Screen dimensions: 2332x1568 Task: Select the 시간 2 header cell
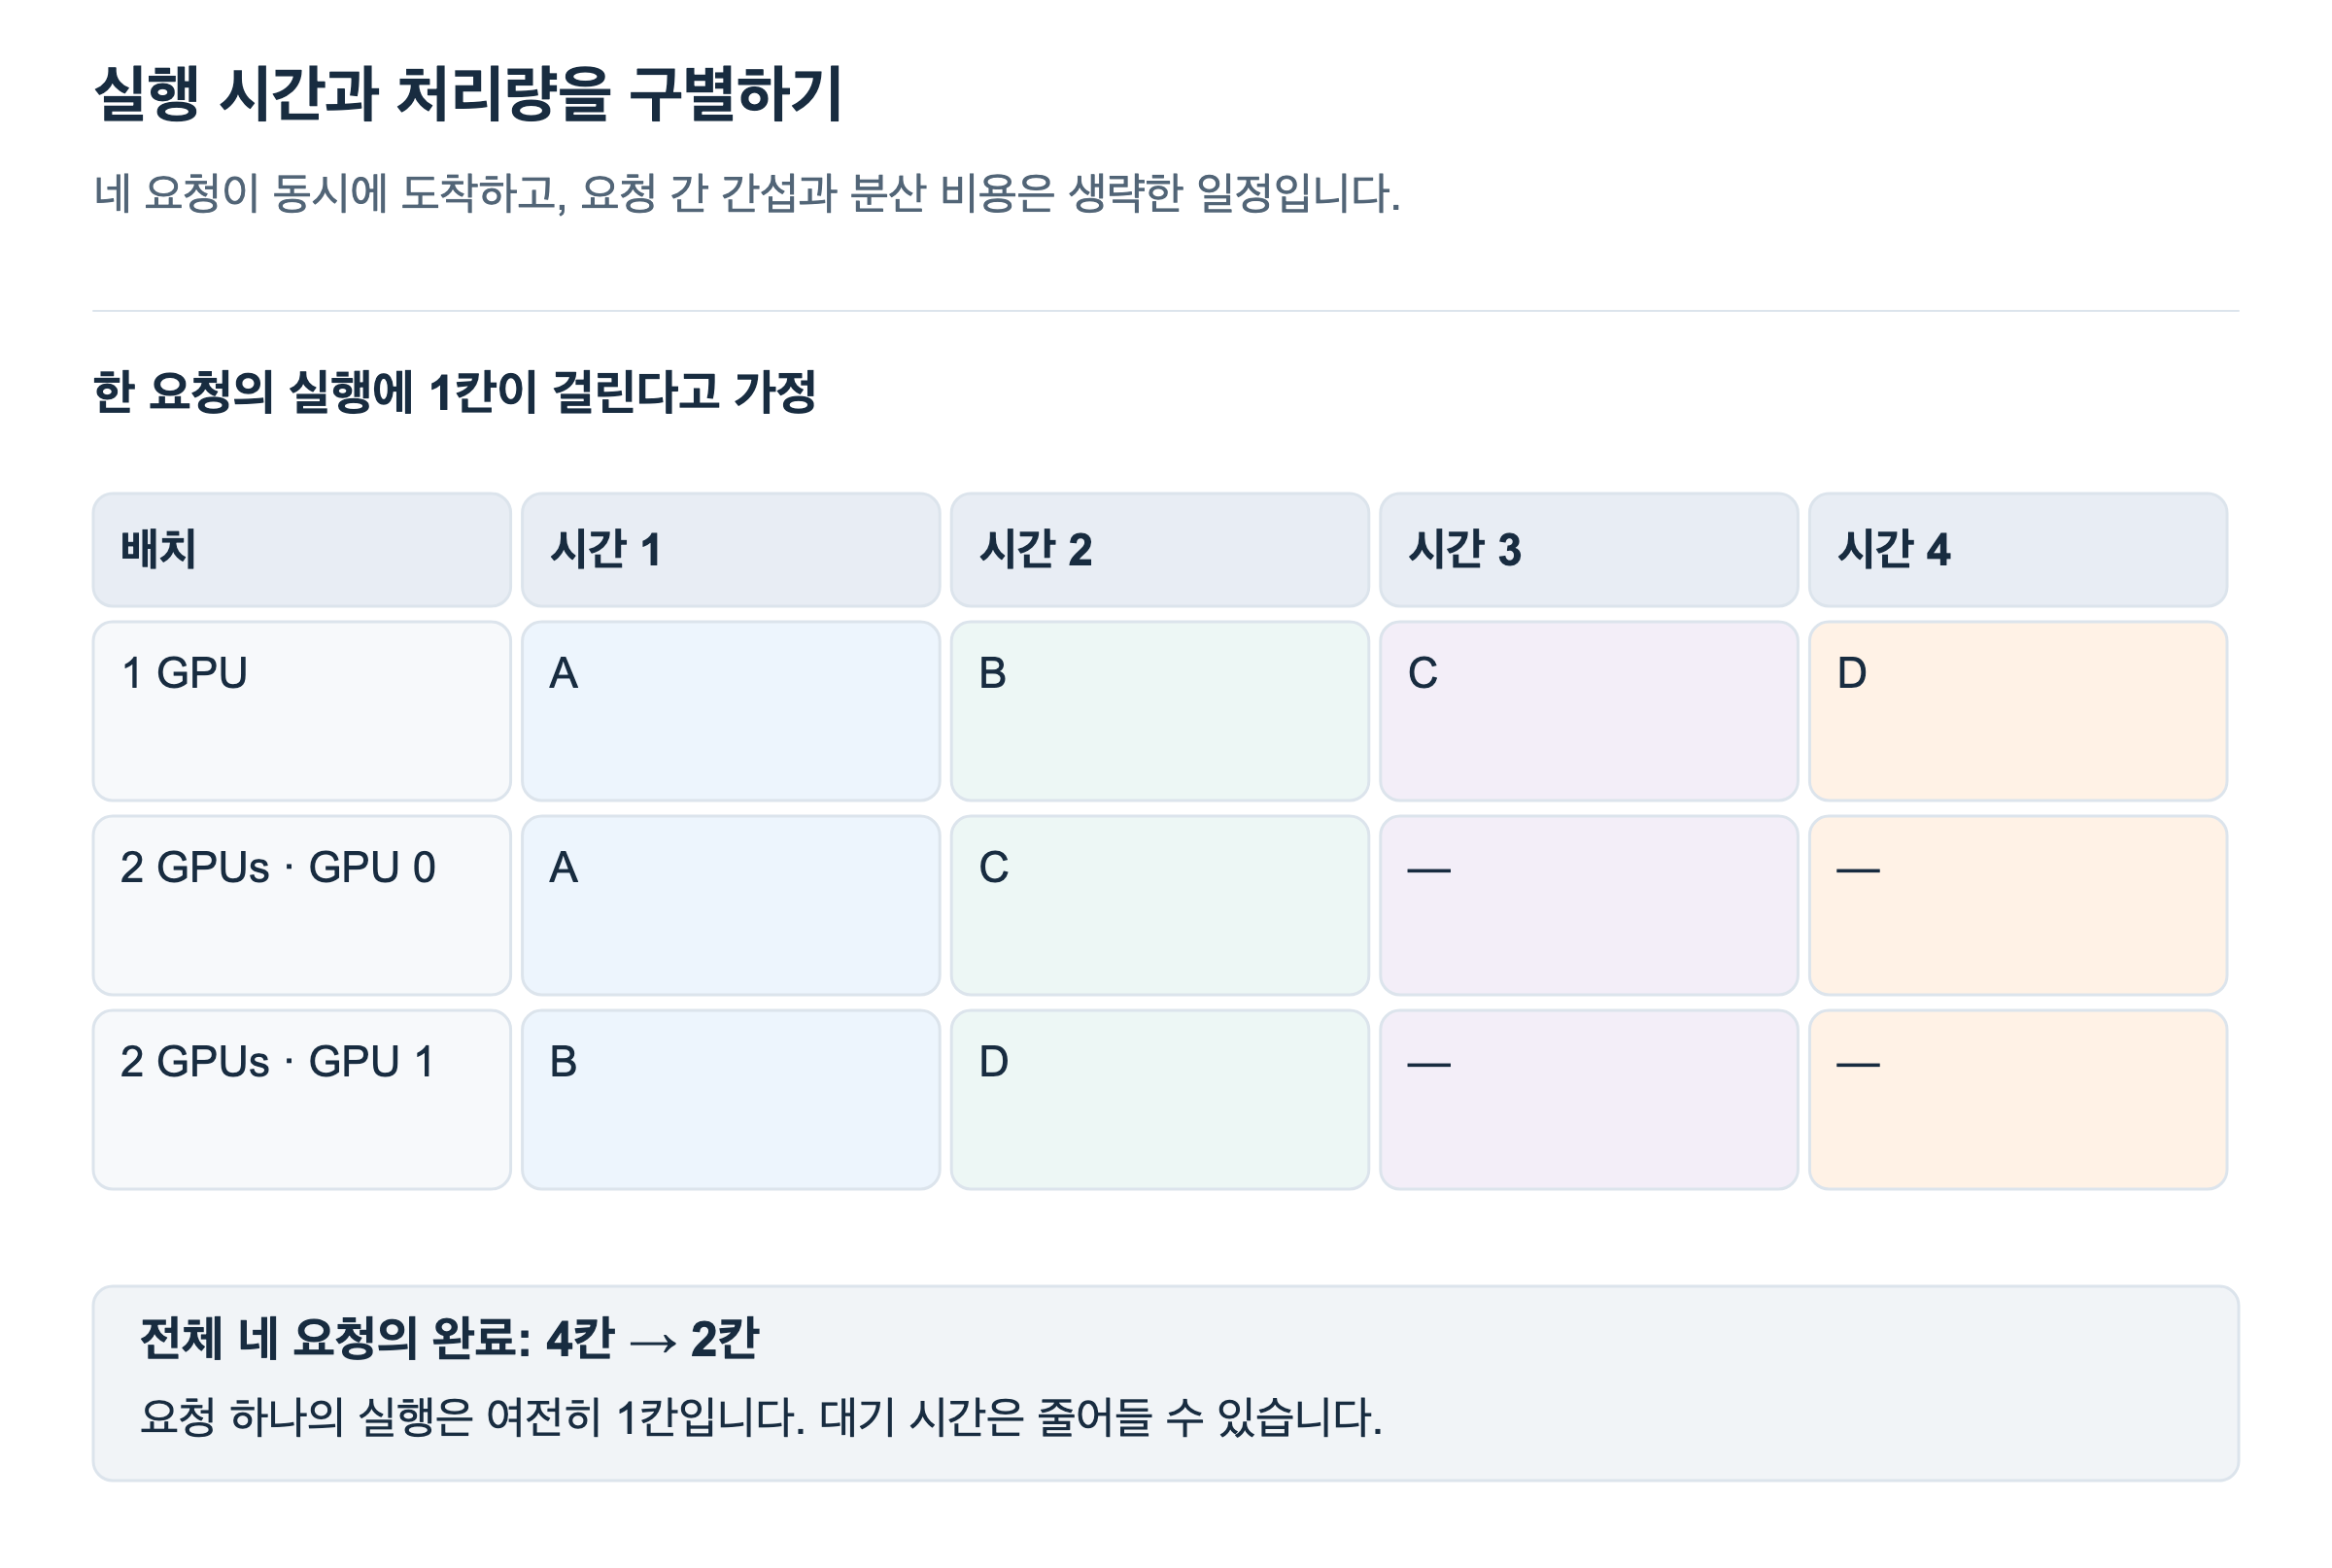click(x=1160, y=549)
